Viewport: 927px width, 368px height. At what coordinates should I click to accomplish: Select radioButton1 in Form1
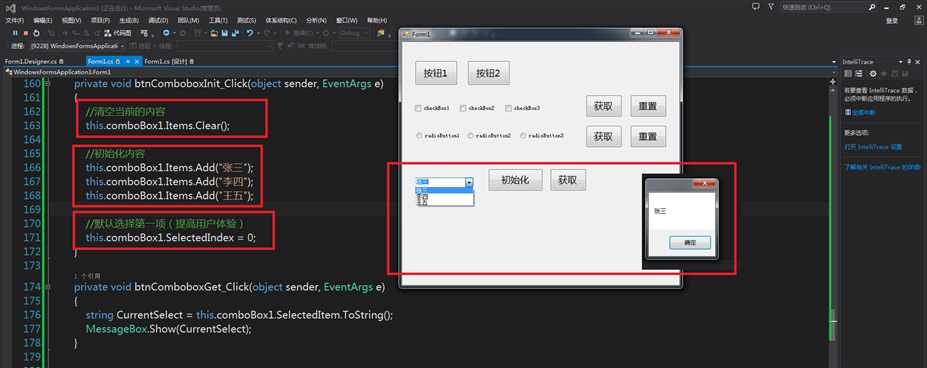[x=419, y=135]
